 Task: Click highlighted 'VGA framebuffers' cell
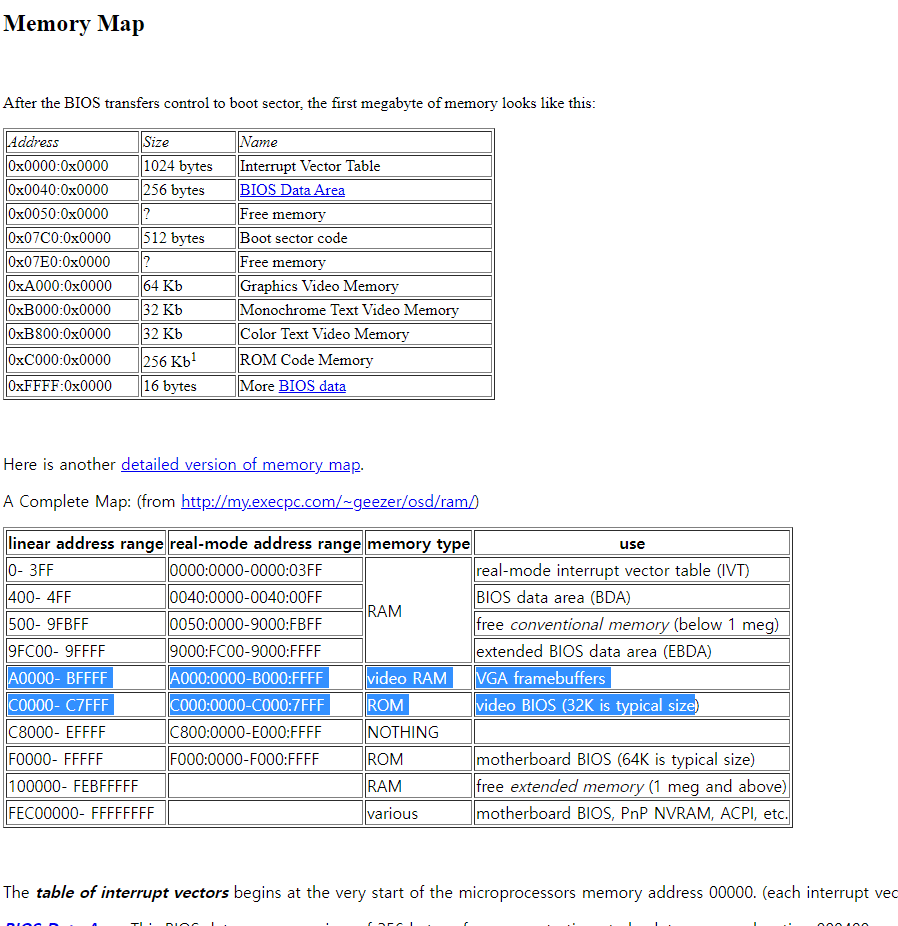[x=632, y=678]
